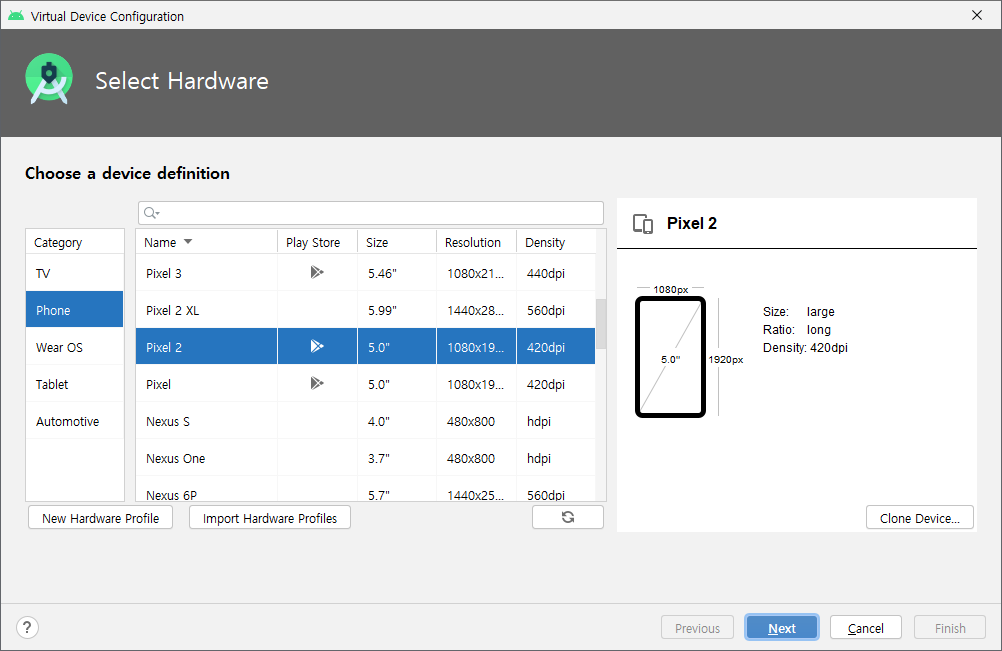Select the Nexus One device row

pos(366,458)
